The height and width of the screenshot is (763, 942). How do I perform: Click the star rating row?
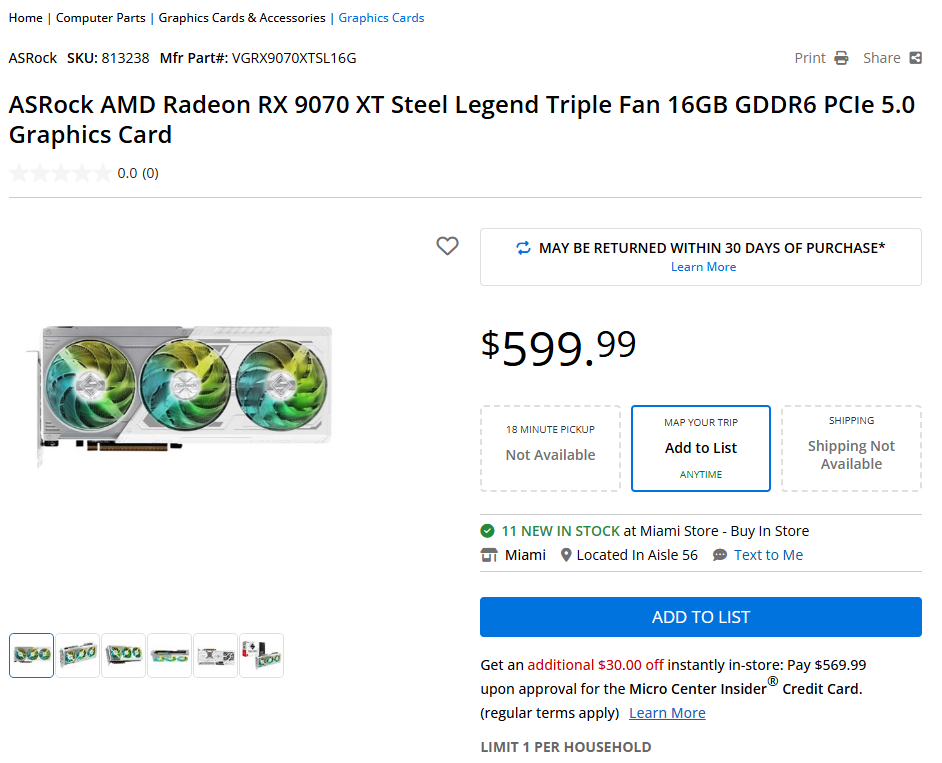[60, 173]
